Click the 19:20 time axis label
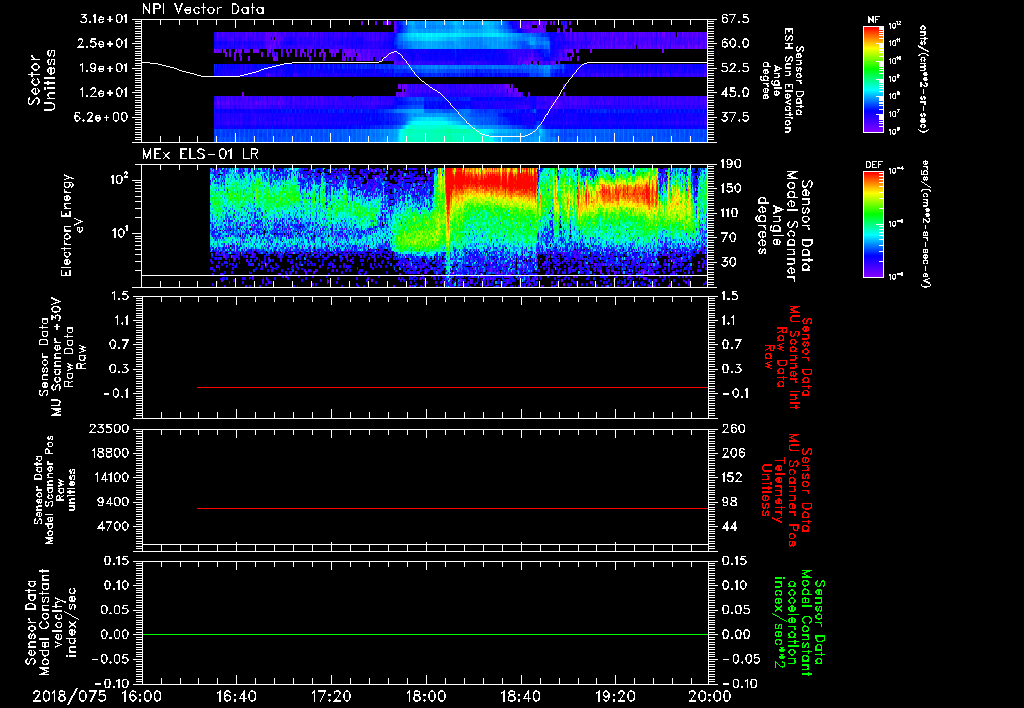1024x708 pixels. tap(615, 696)
